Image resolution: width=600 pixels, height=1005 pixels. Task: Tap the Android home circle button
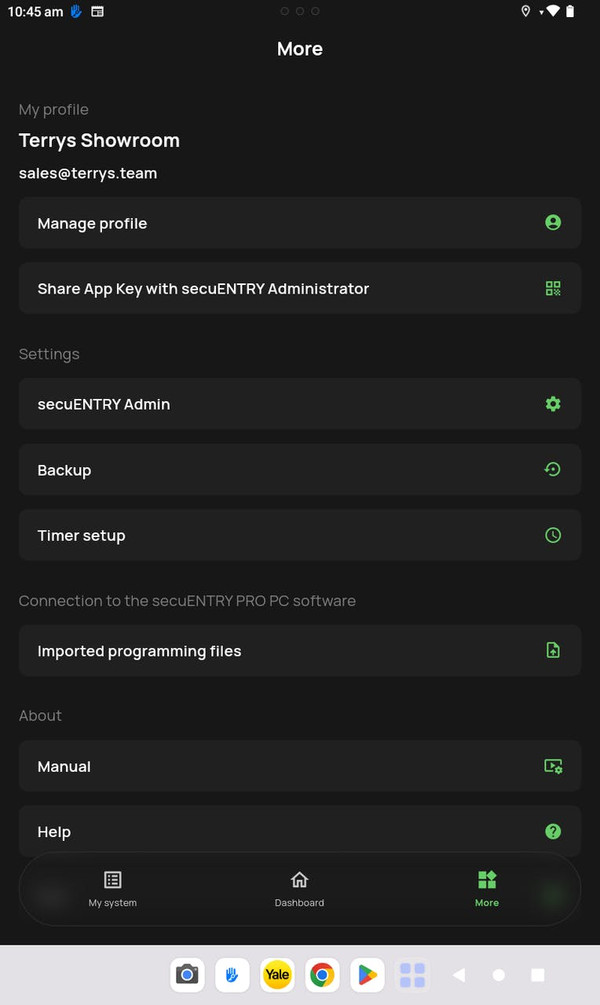click(499, 975)
